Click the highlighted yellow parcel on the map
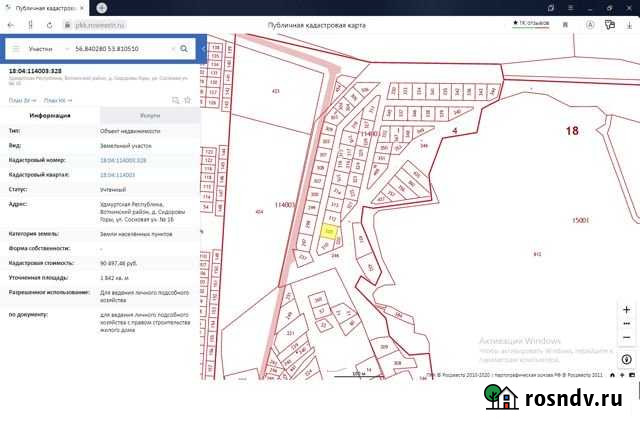Viewport: 640px width, 426px height. point(329,231)
